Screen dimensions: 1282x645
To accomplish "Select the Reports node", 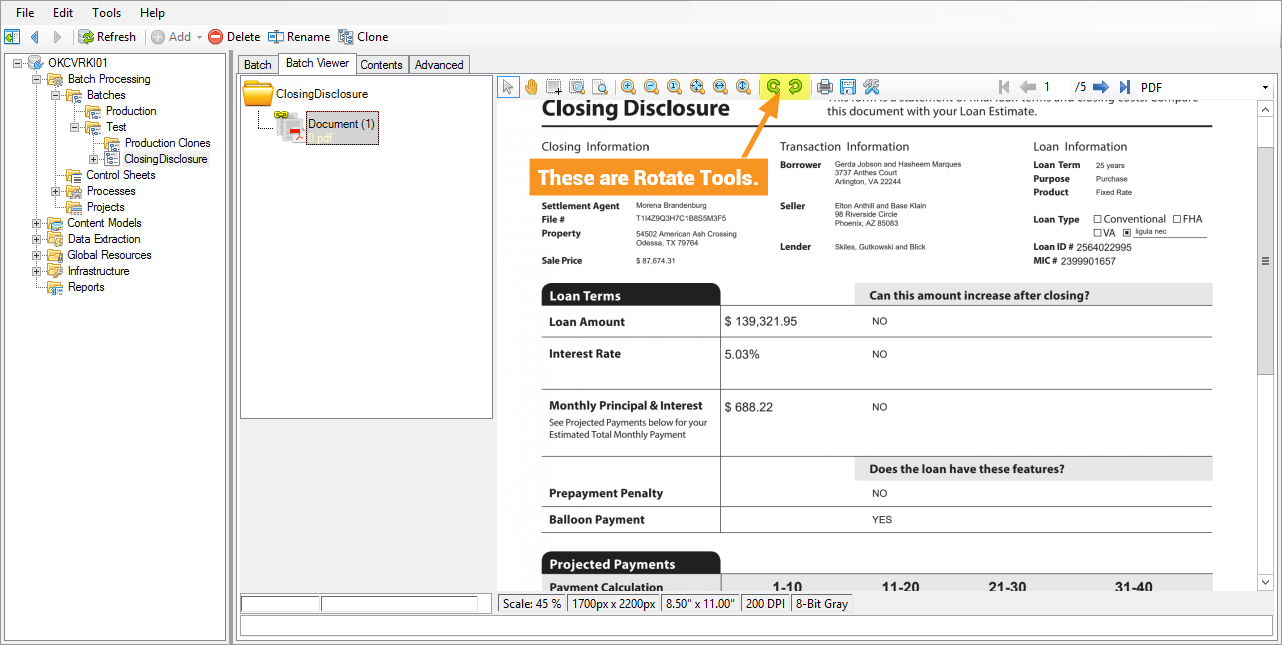I will tap(86, 287).
